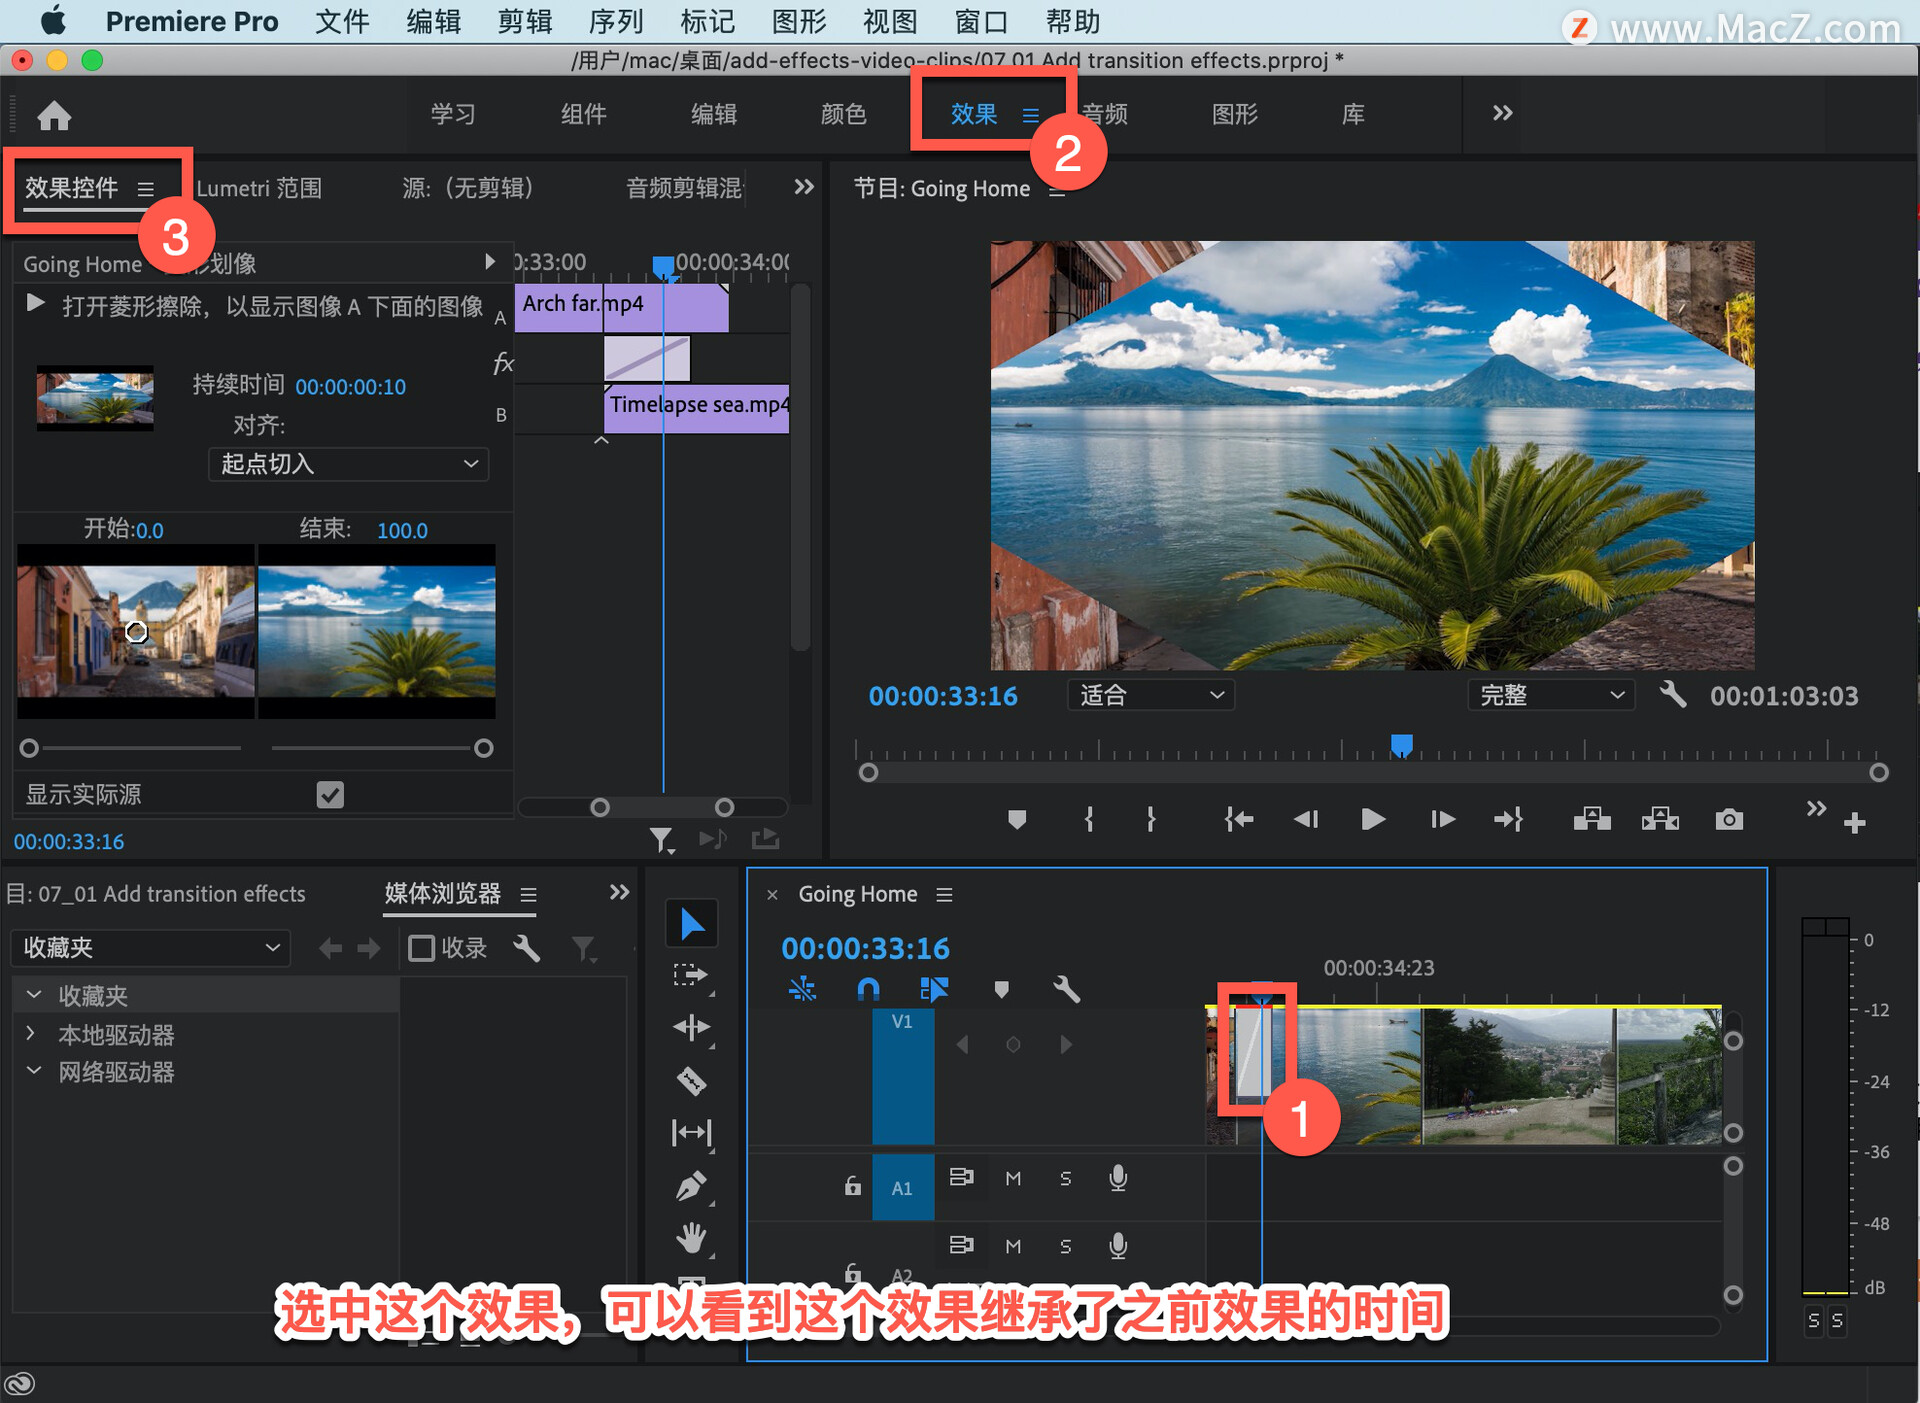Image resolution: width=1920 pixels, height=1403 pixels.
Task: Mute track A1
Action: (1013, 1178)
